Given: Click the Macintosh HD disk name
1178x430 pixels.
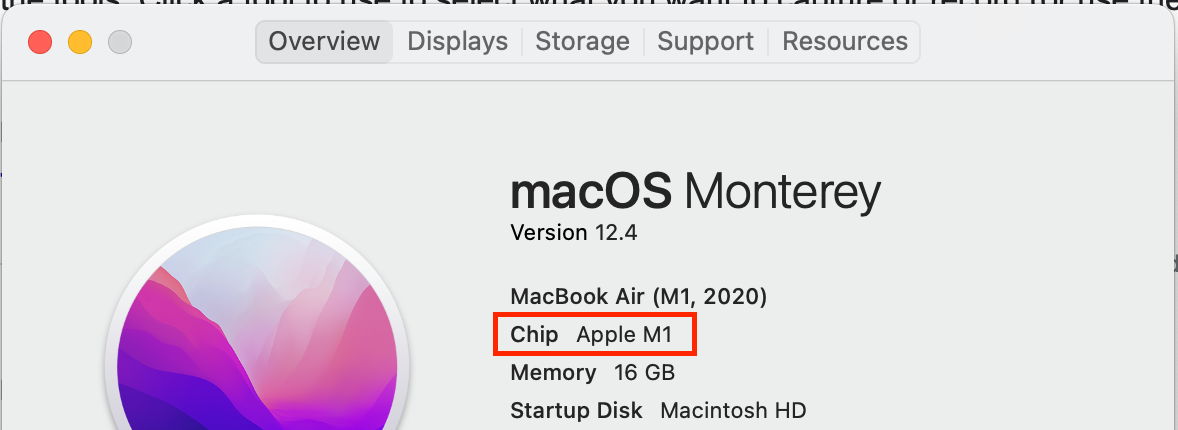Looking at the screenshot, I should (x=733, y=411).
